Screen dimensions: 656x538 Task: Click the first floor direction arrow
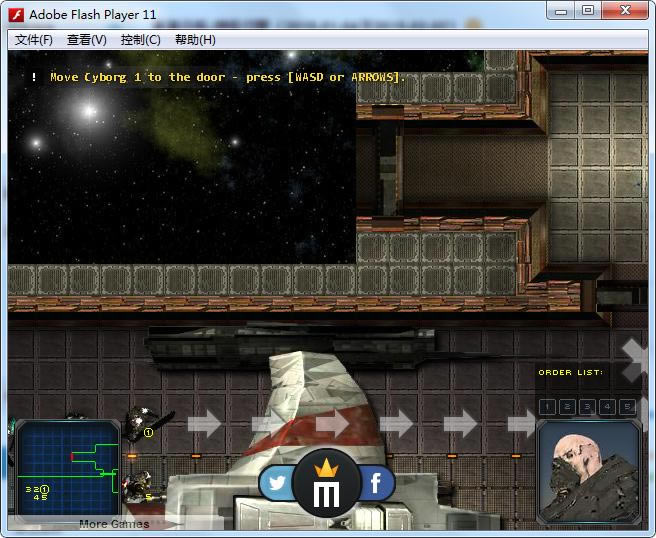pos(204,424)
